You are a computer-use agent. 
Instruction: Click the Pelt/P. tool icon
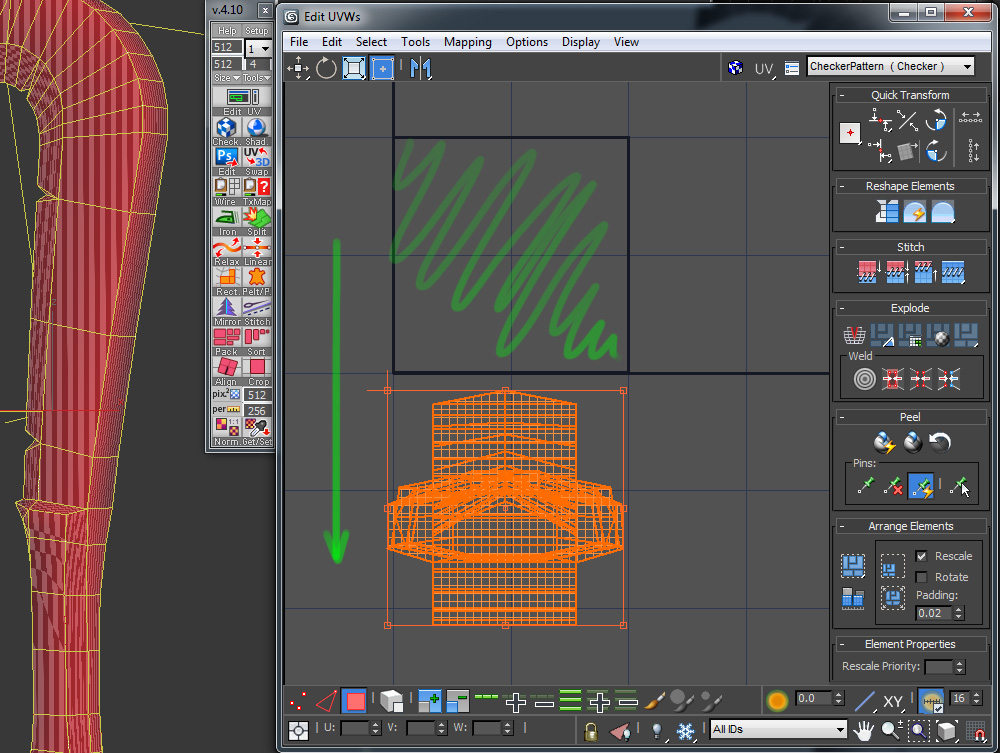(257, 276)
